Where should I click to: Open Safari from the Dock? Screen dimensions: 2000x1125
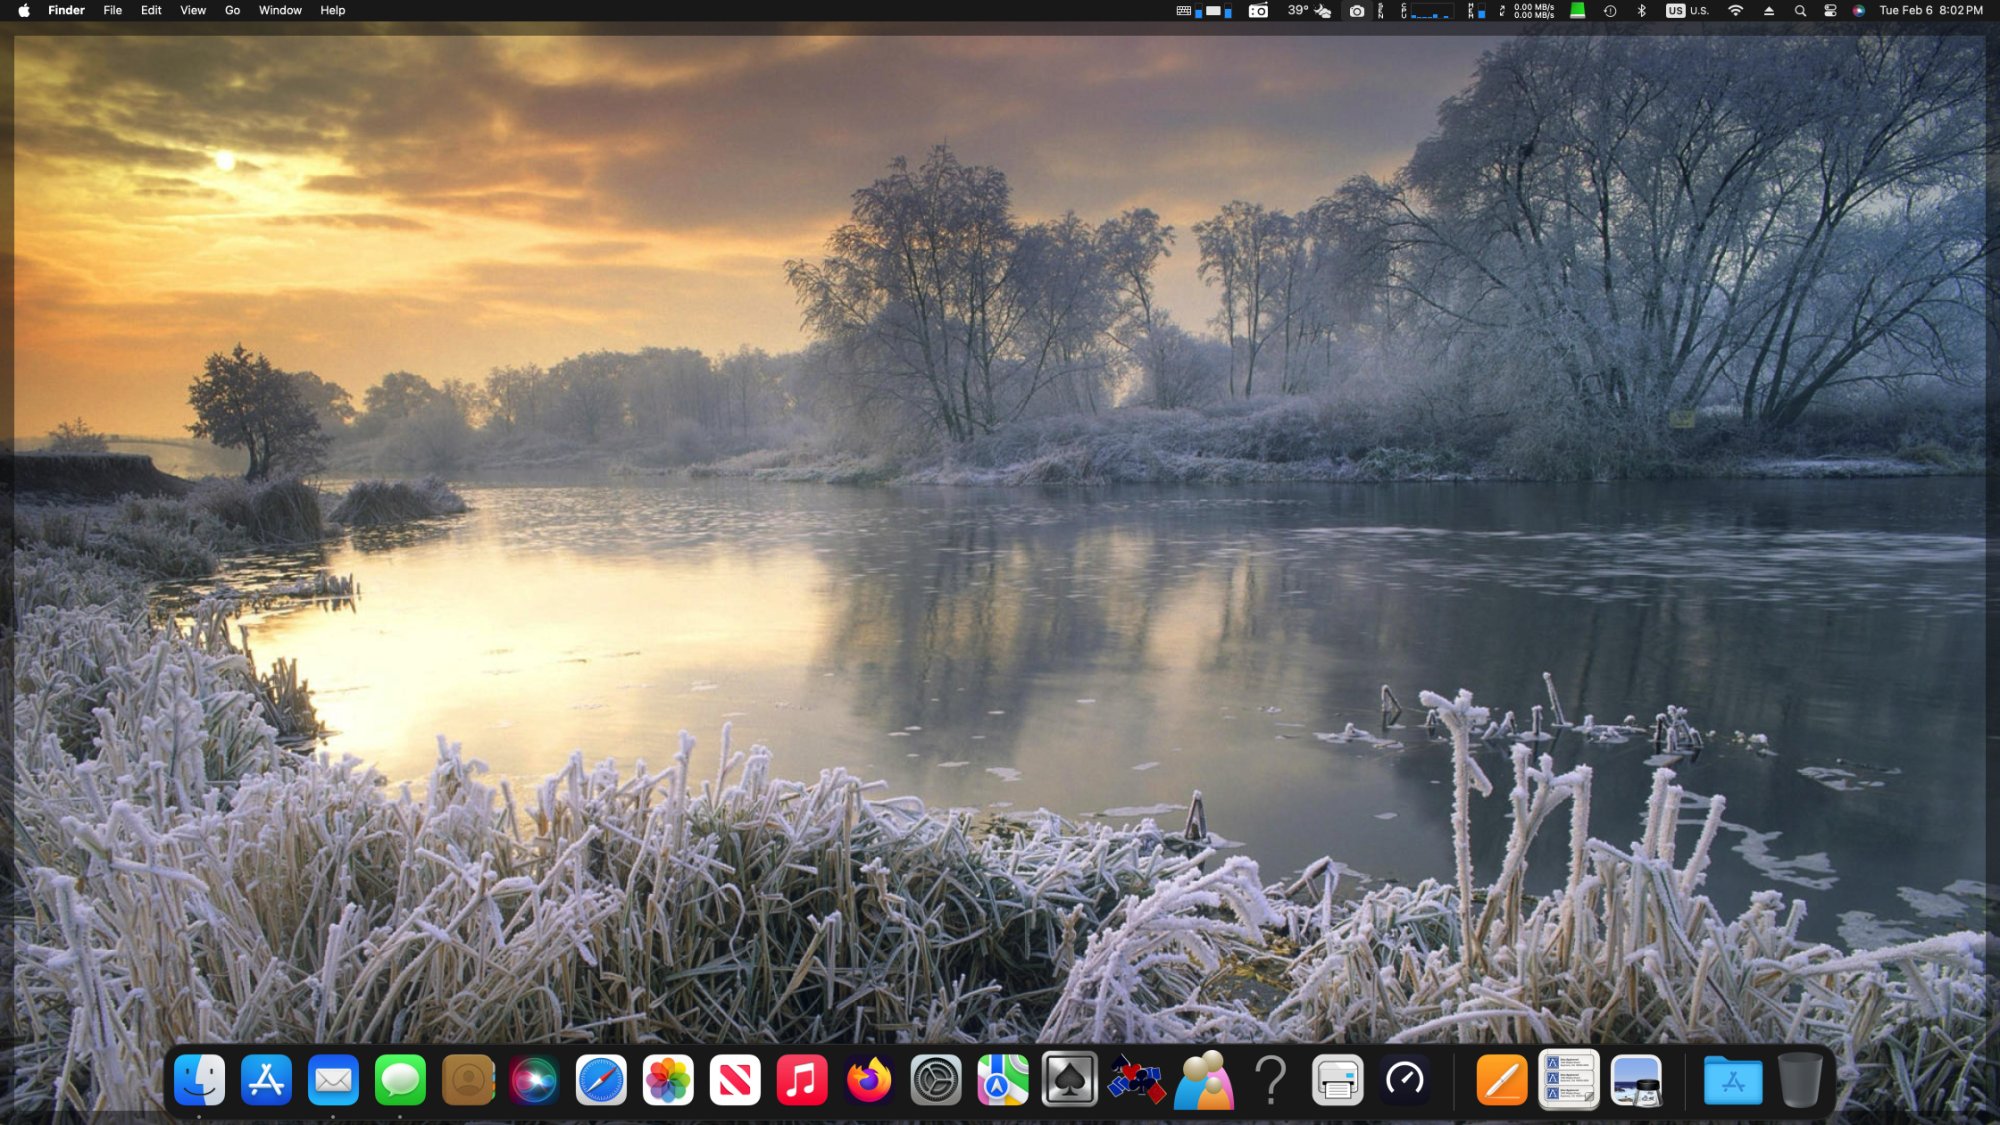[x=601, y=1080]
